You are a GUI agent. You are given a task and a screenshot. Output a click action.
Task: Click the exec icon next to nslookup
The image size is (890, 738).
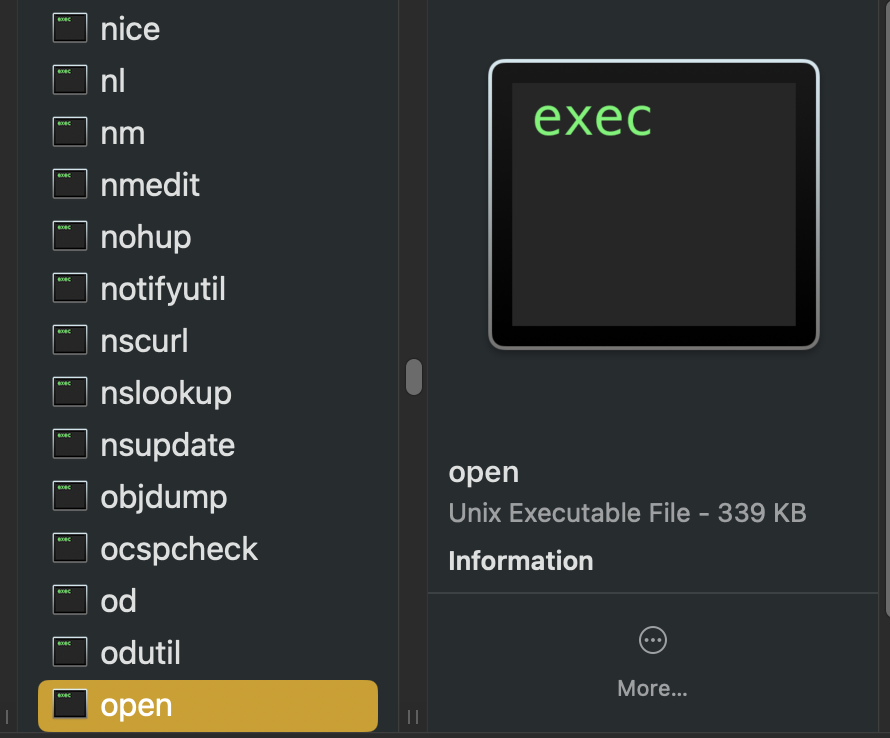(69, 393)
